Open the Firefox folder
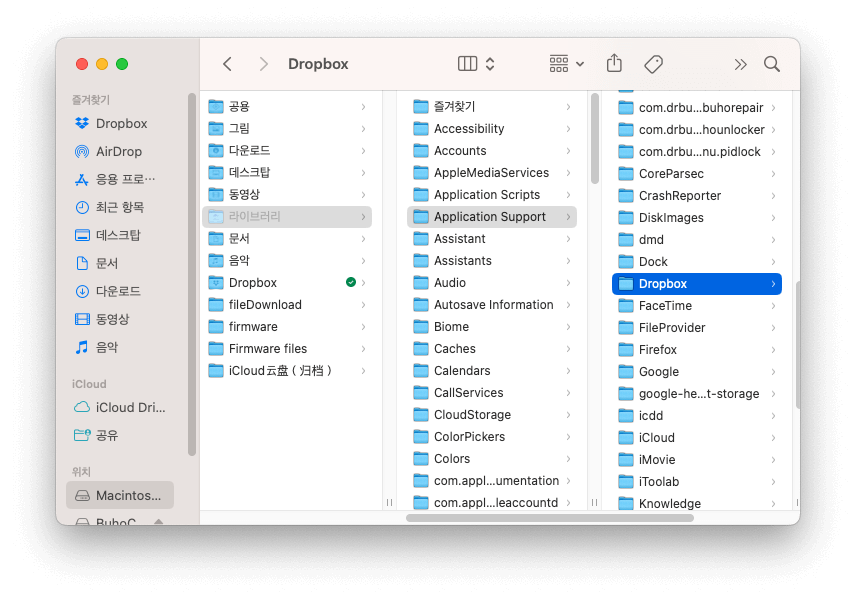Screen dimensions: 856x599 [697, 349]
